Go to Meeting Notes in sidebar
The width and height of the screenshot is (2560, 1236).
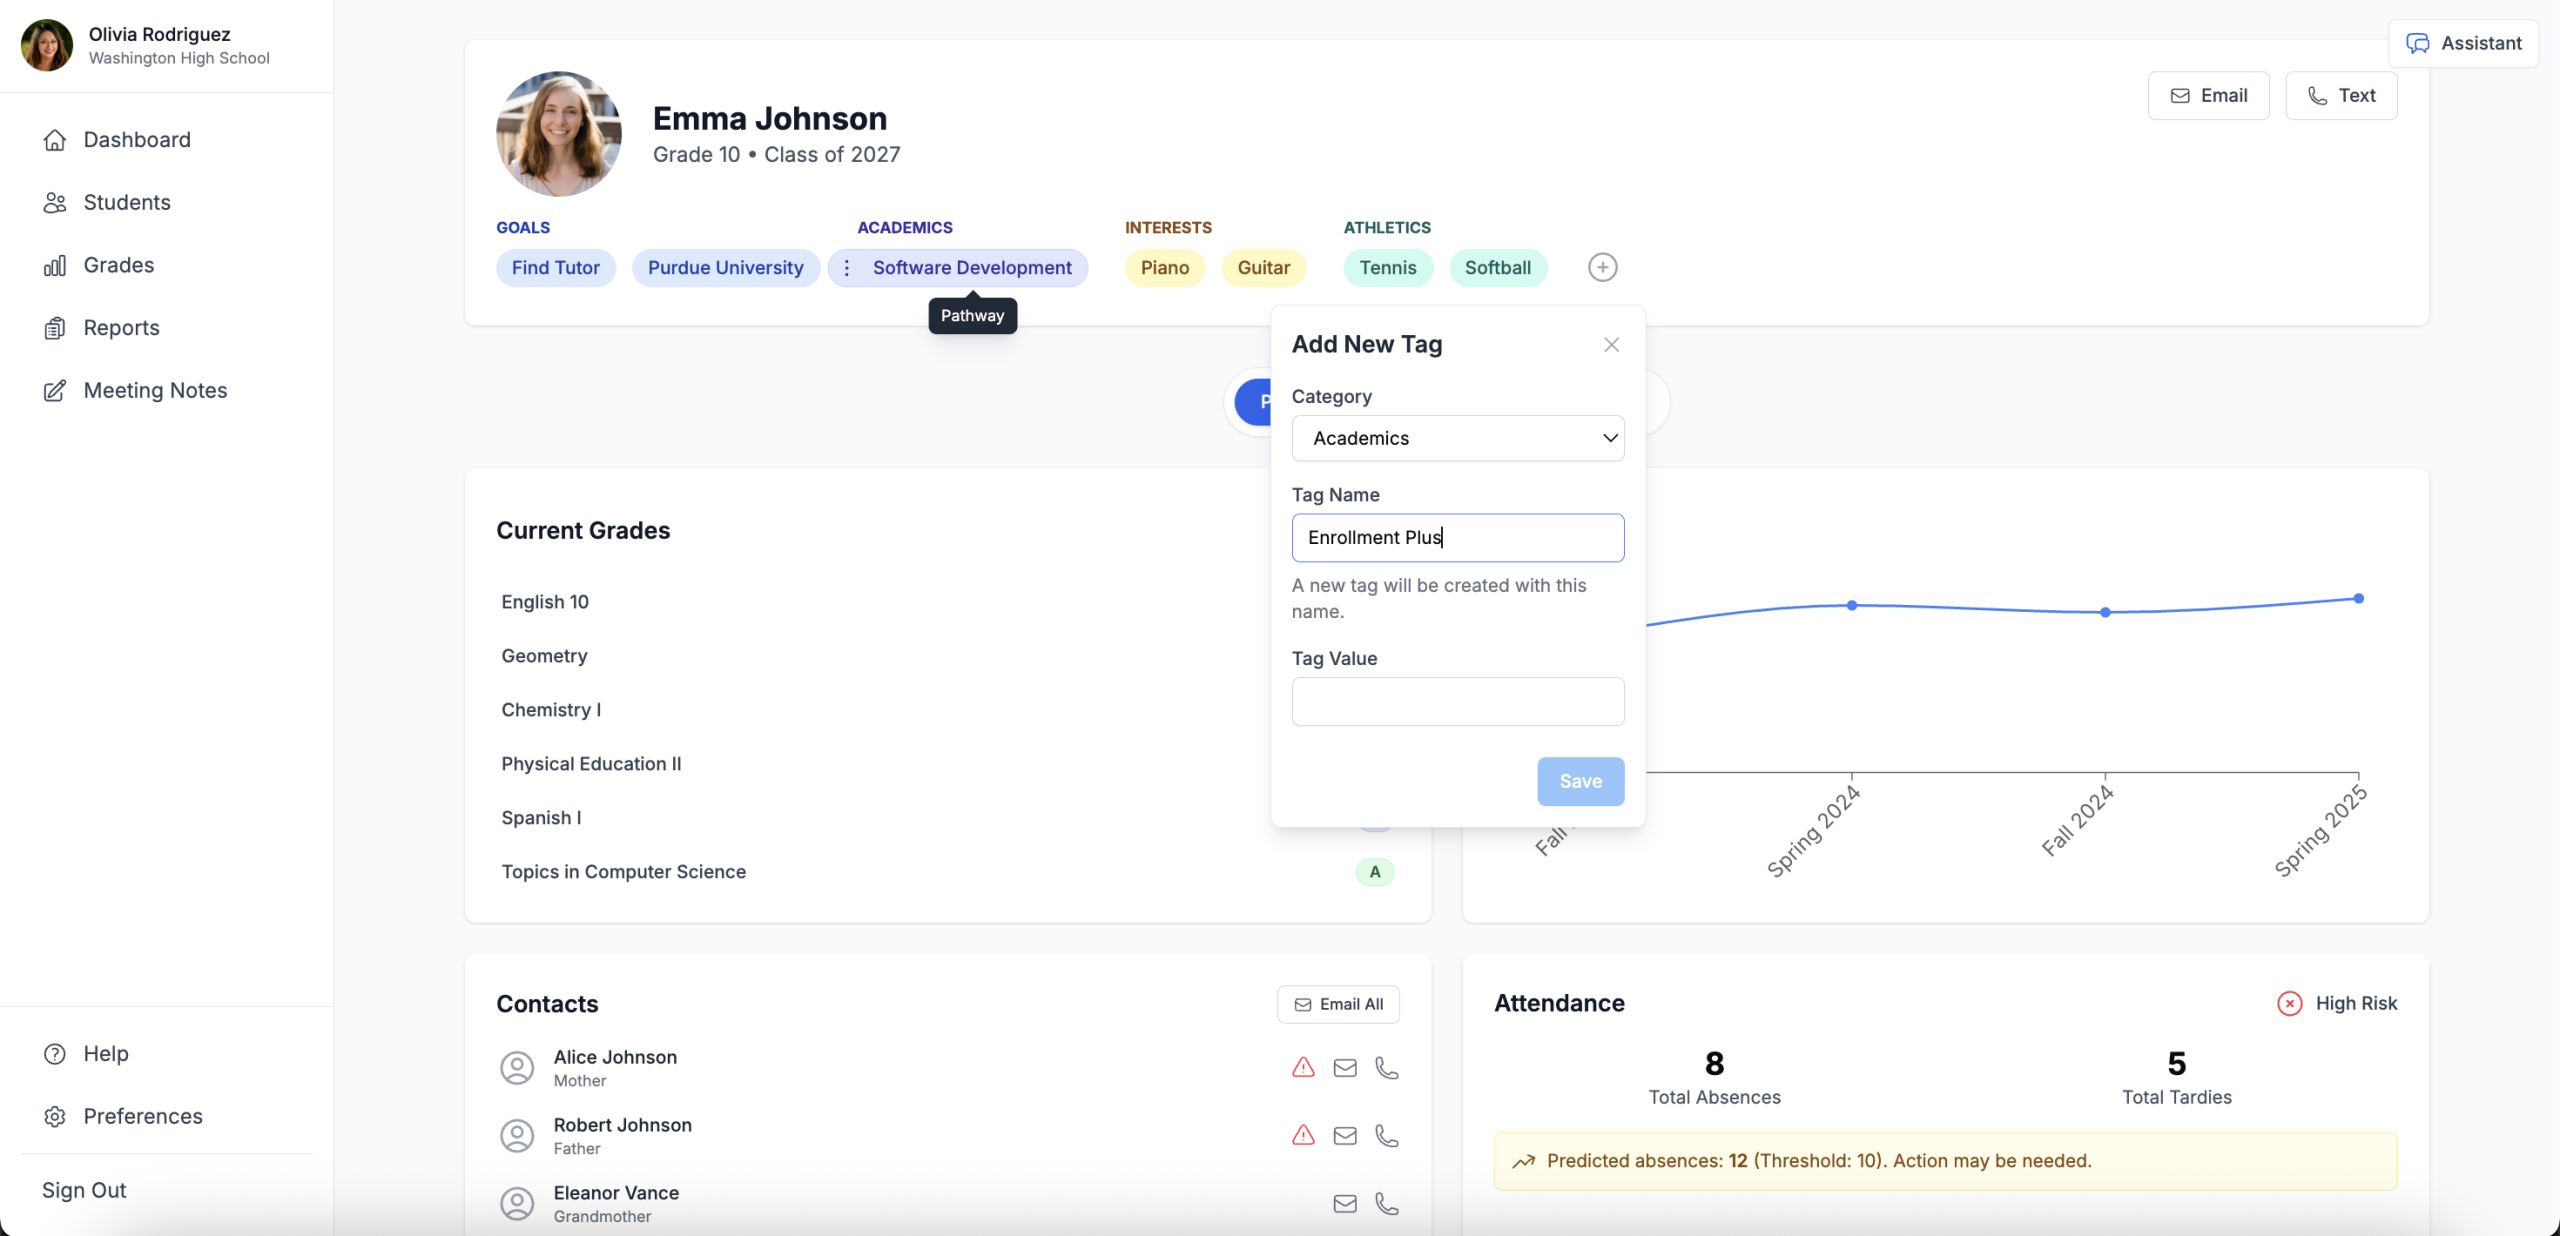[x=155, y=391]
